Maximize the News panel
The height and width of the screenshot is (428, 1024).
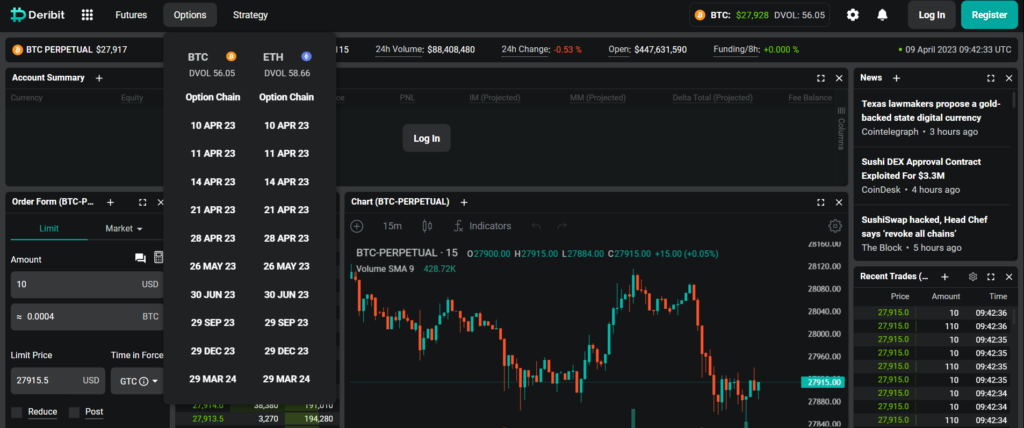coord(991,78)
